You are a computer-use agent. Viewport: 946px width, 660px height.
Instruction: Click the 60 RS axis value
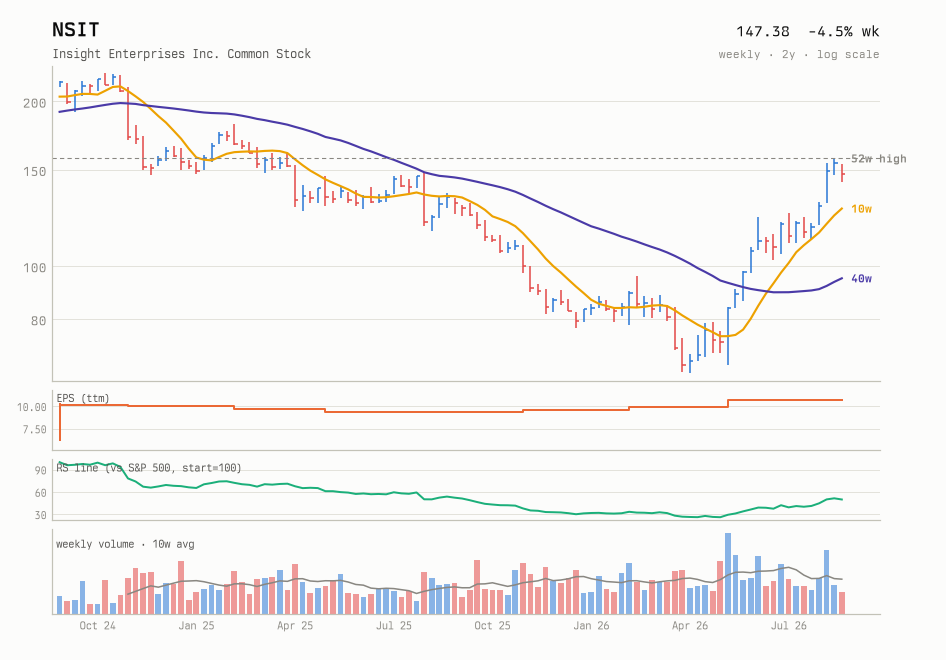[40, 493]
